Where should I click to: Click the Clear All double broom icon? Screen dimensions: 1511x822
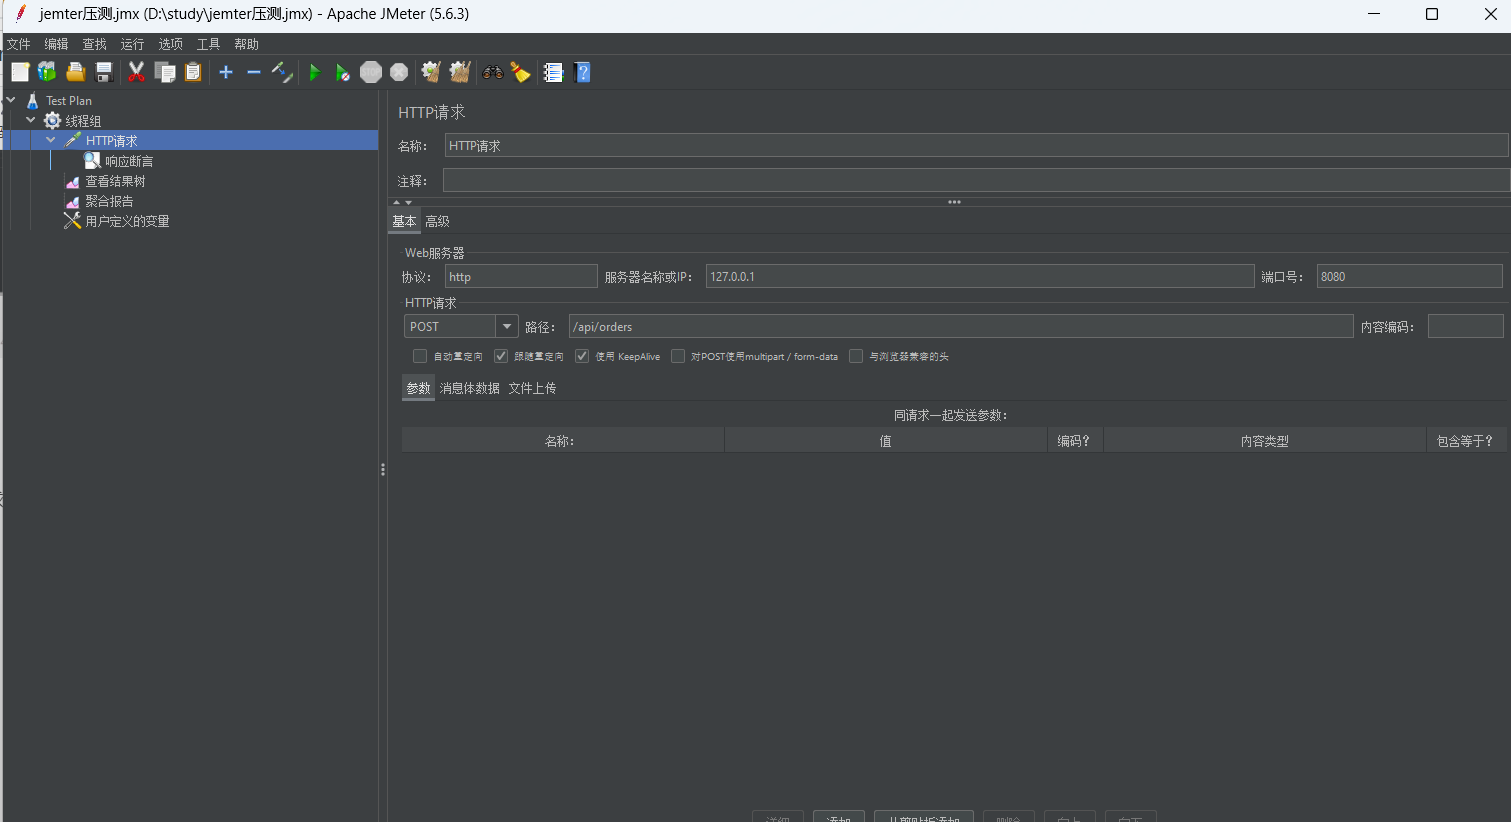coord(460,72)
